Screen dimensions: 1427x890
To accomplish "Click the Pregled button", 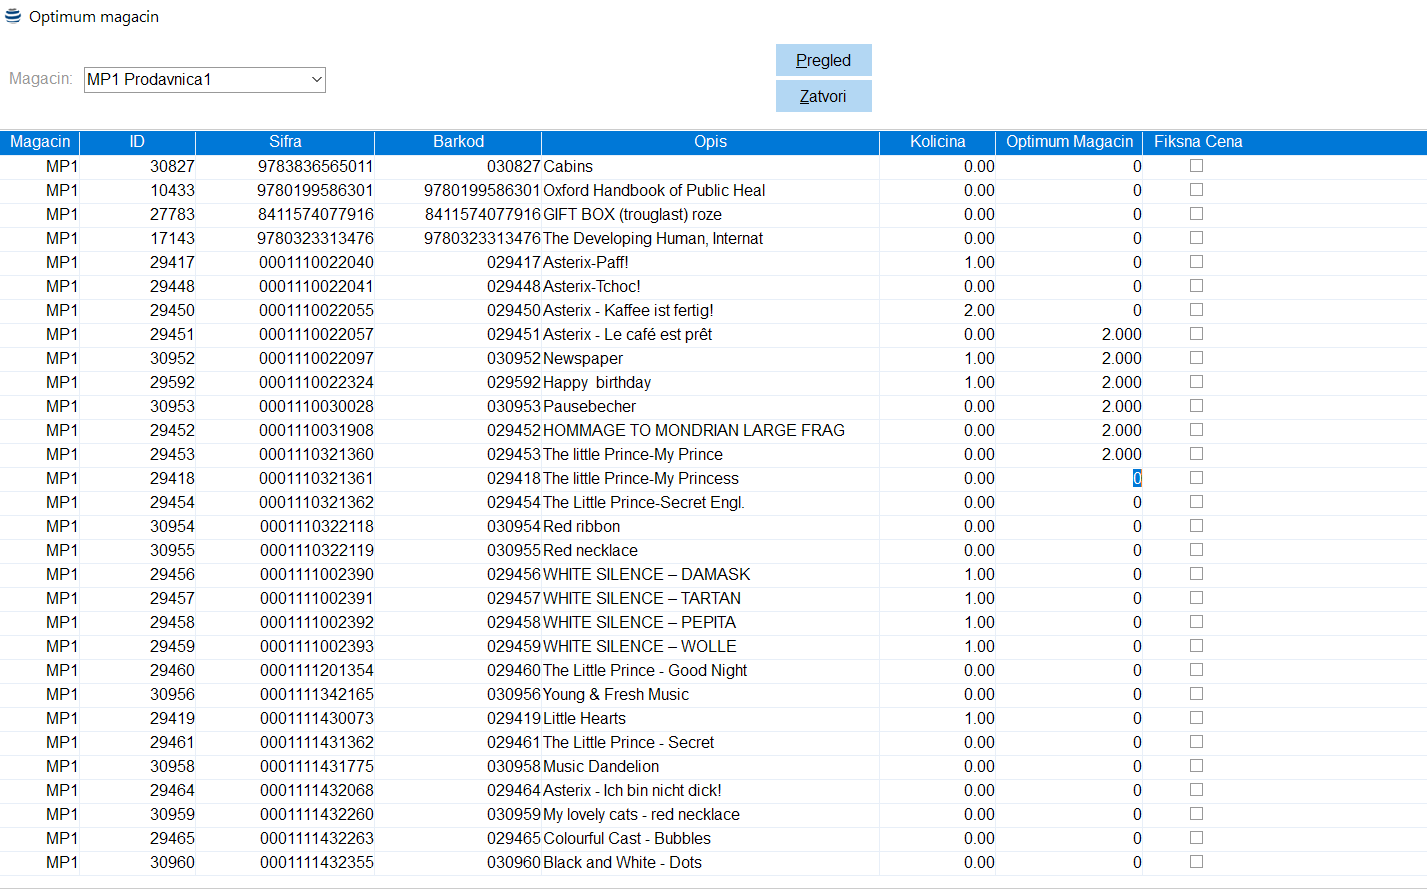I will click(x=823, y=60).
